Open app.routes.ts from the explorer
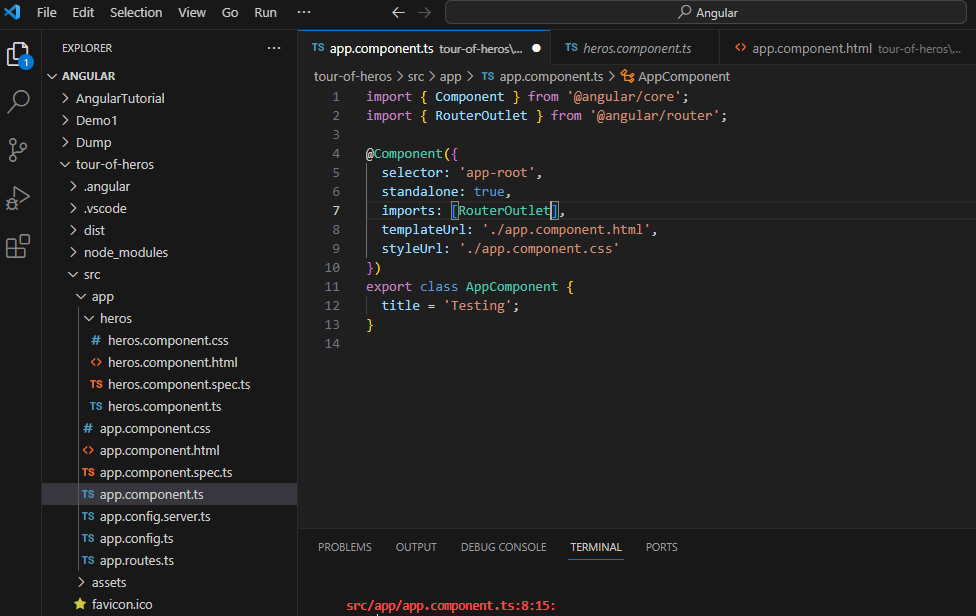The width and height of the screenshot is (976, 616). pyautogui.click(x=136, y=560)
